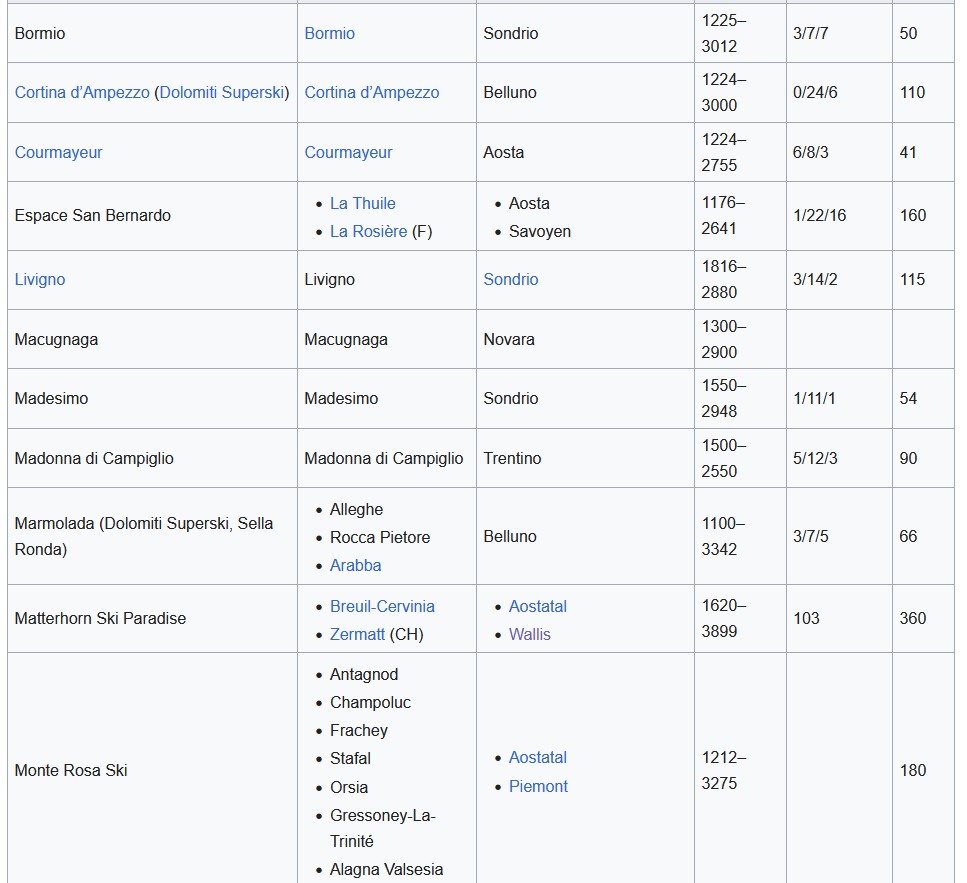Screen dimensions: 967x883
Task: Select the value 103 in the Matterhorn row
Action: pos(806,618)
